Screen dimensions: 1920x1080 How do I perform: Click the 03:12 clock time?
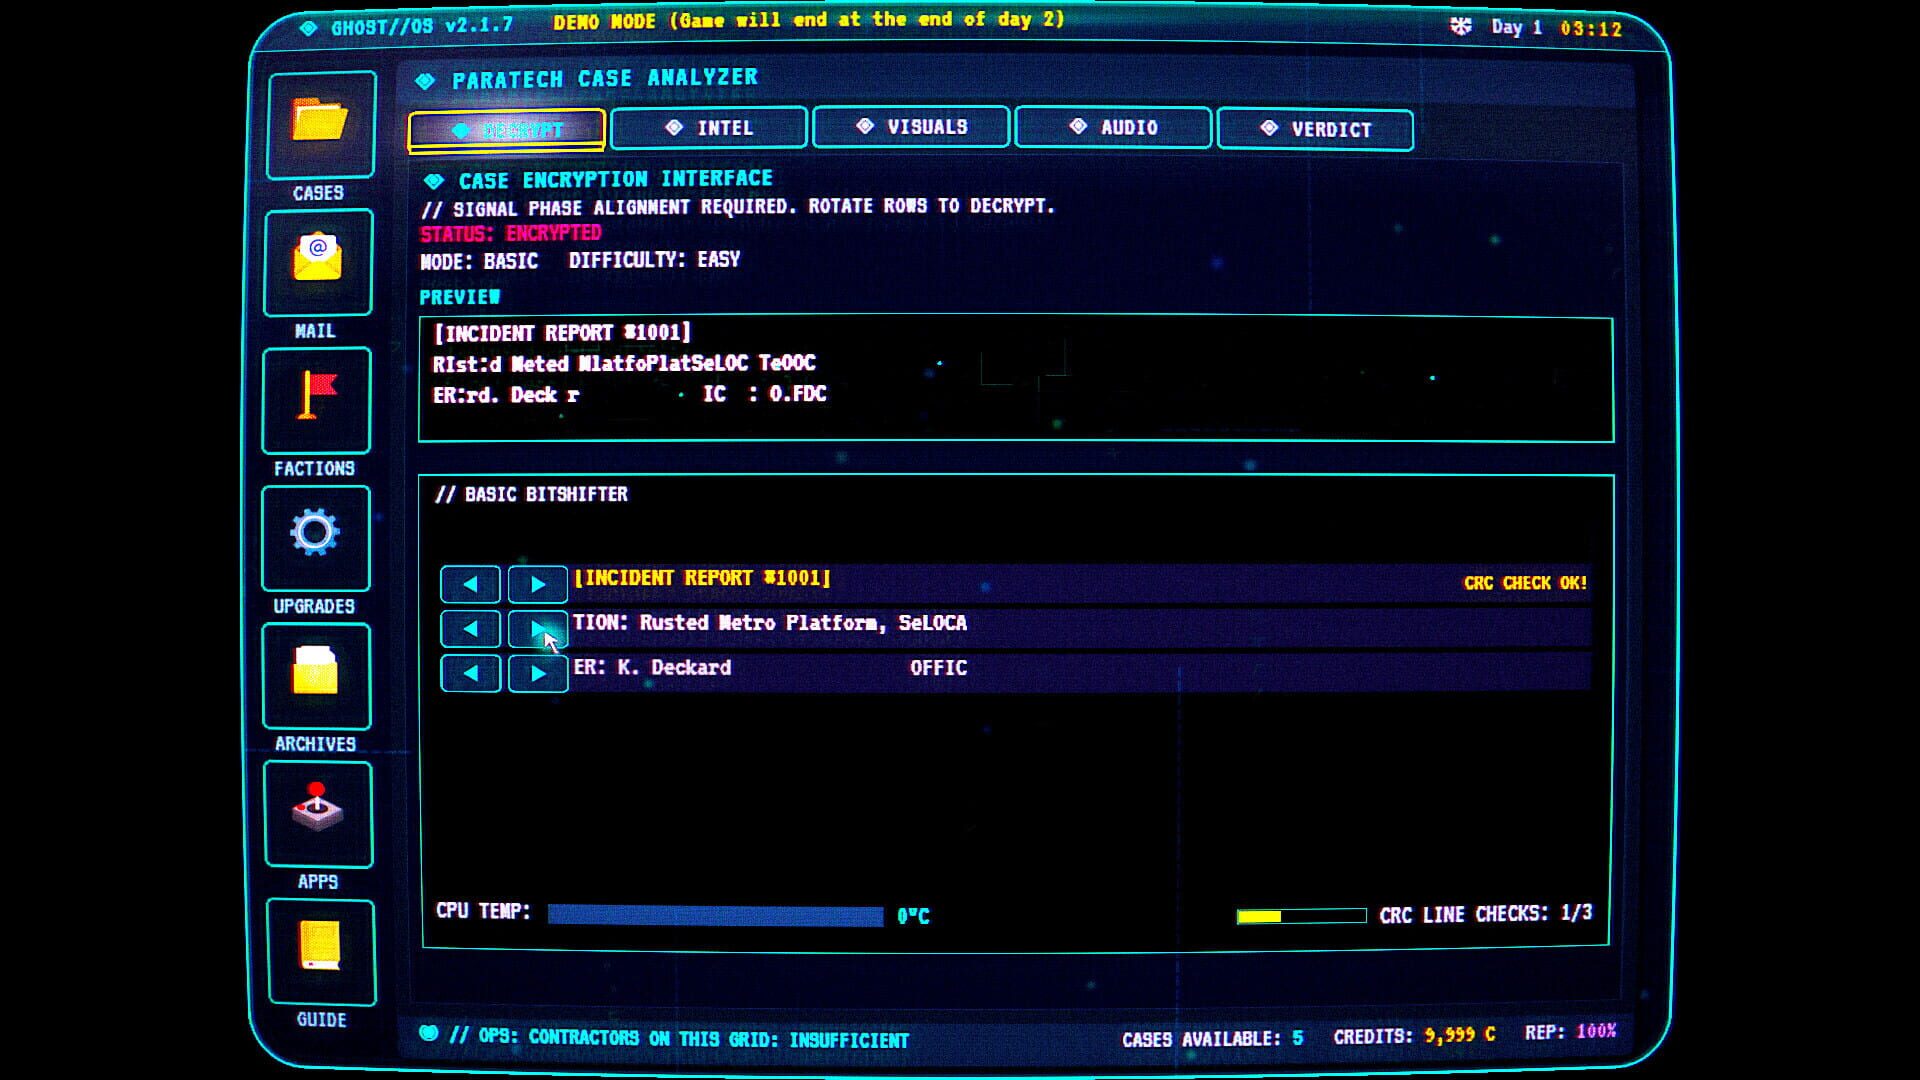pos(1591,29)
